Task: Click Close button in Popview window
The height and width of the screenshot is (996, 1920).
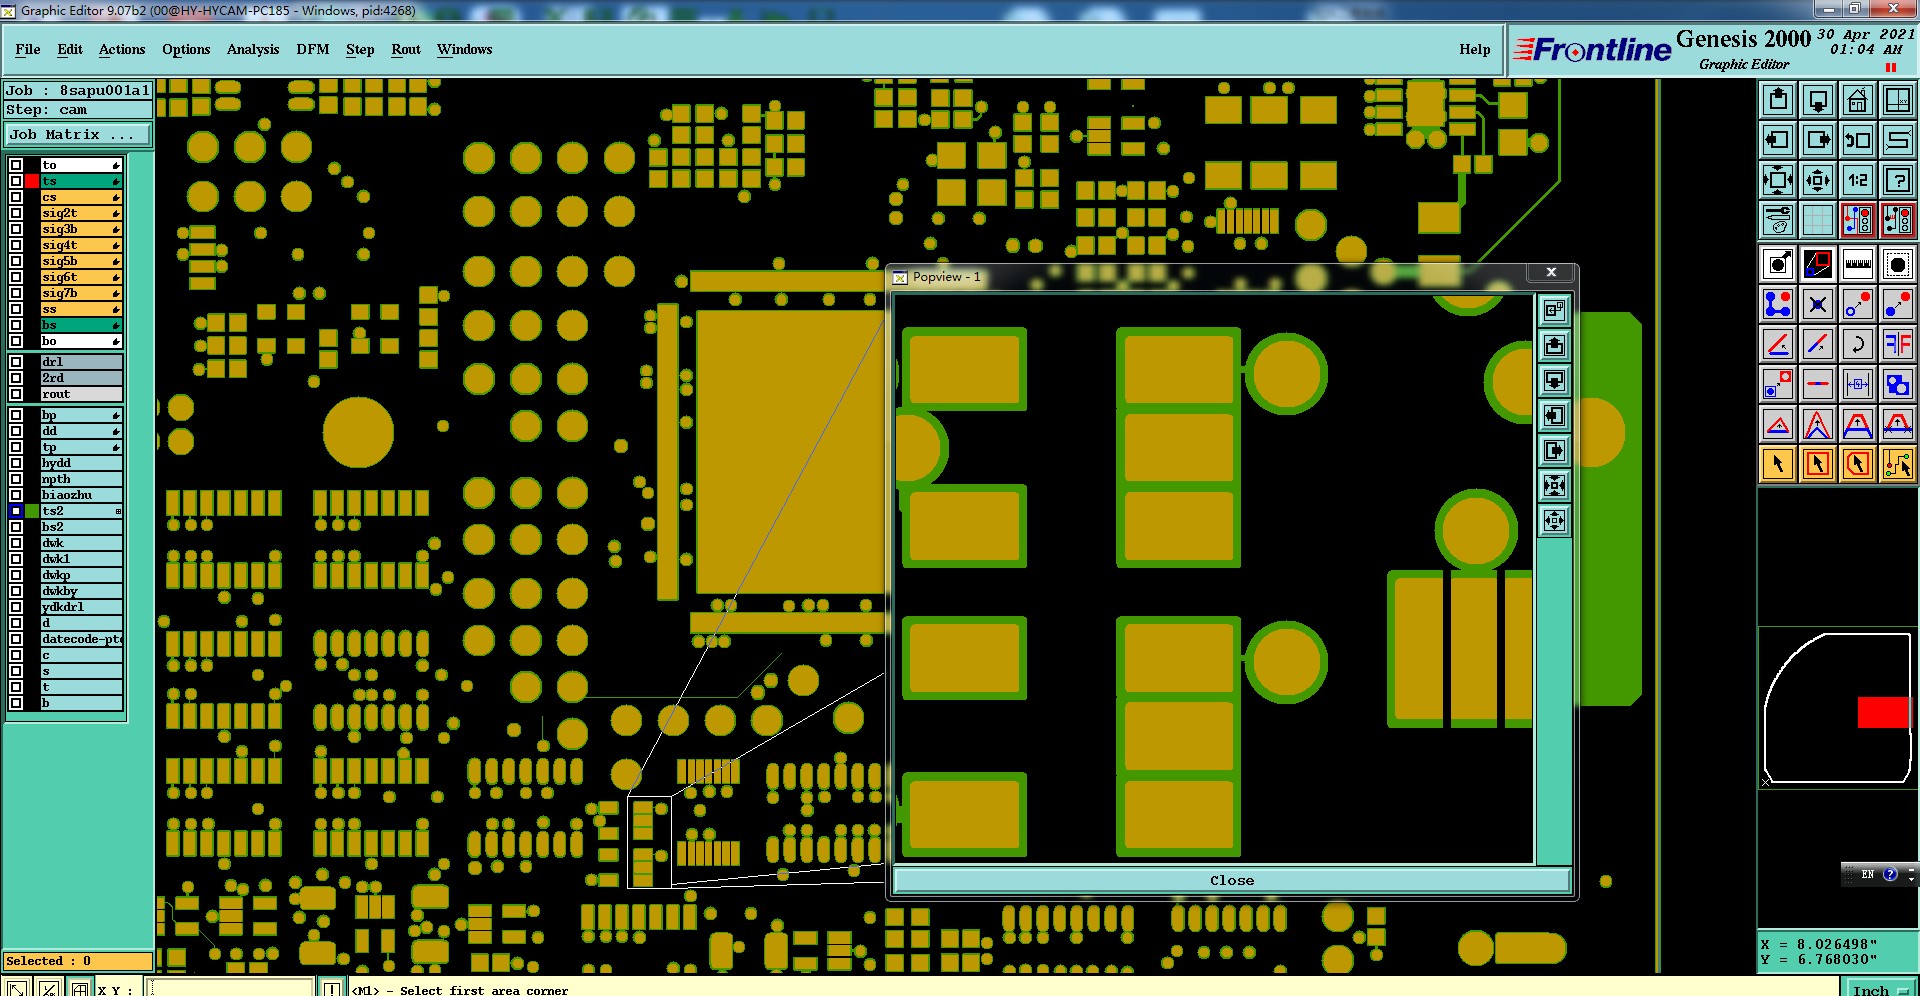Action: click(1232, 880)
